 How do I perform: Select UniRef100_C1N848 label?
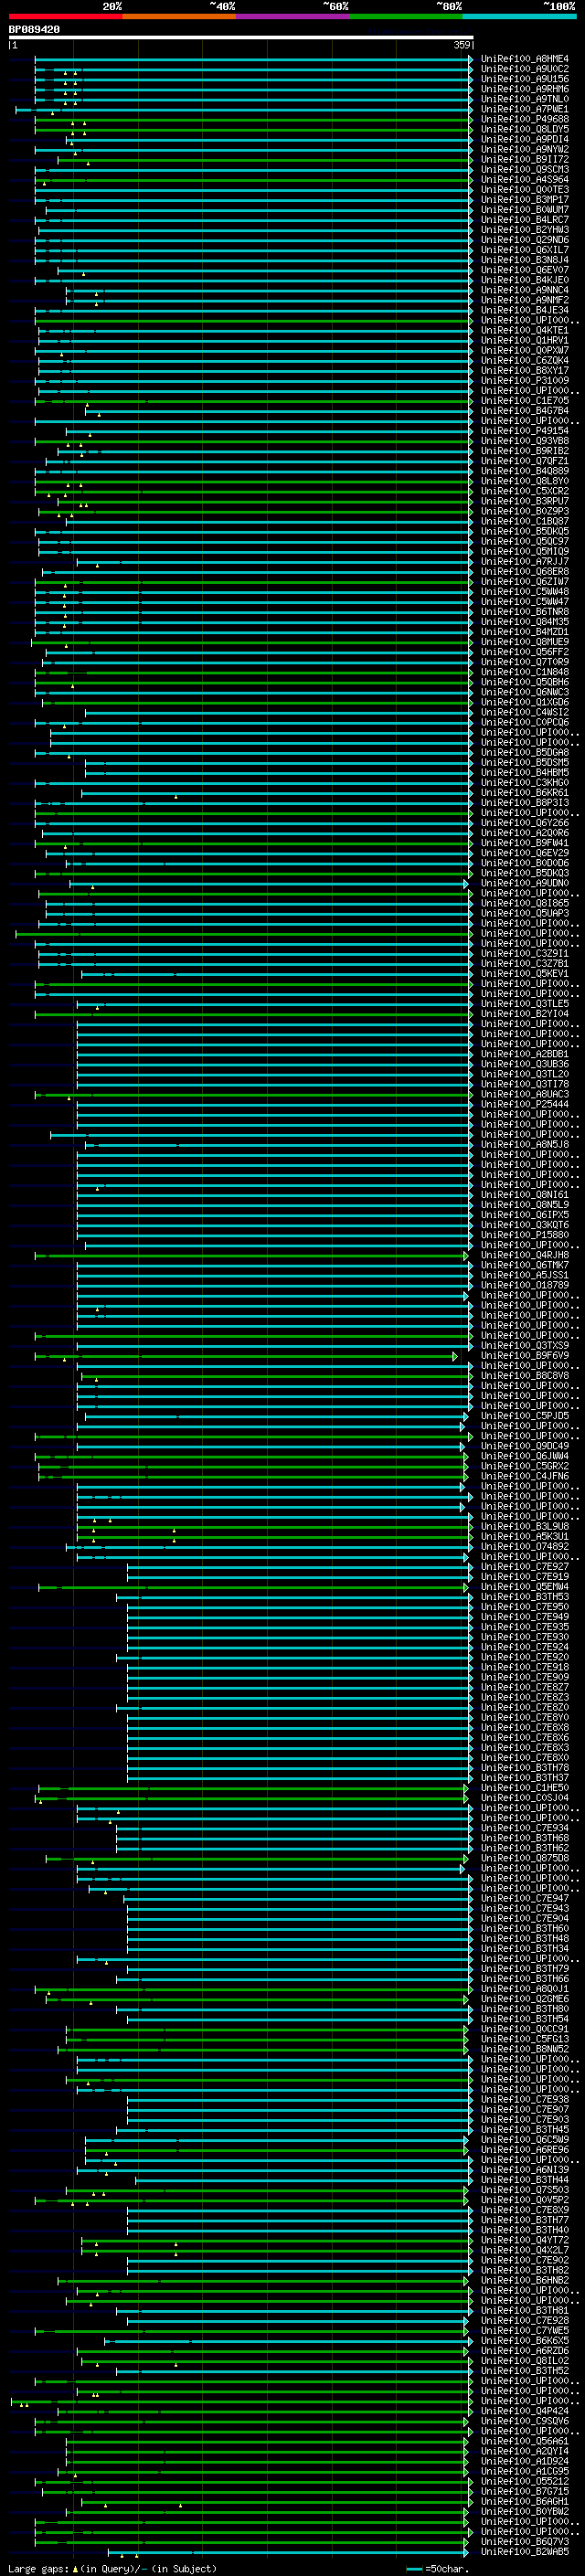[525, 672]
